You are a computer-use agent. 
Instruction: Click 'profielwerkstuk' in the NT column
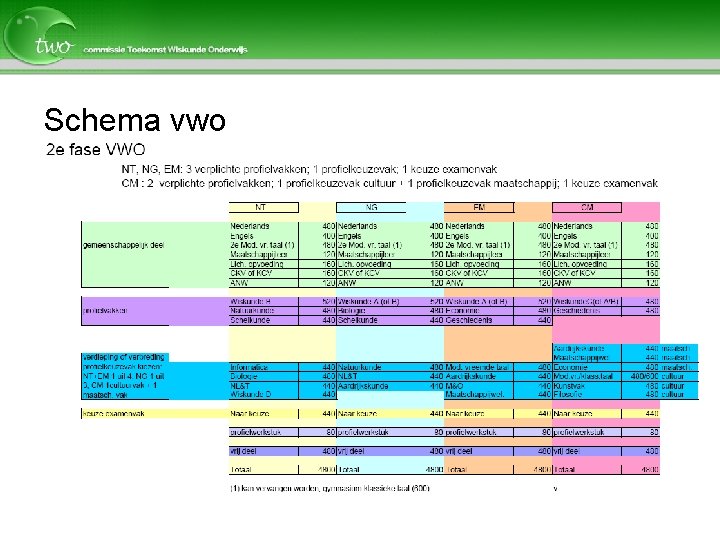coord(255,432)
